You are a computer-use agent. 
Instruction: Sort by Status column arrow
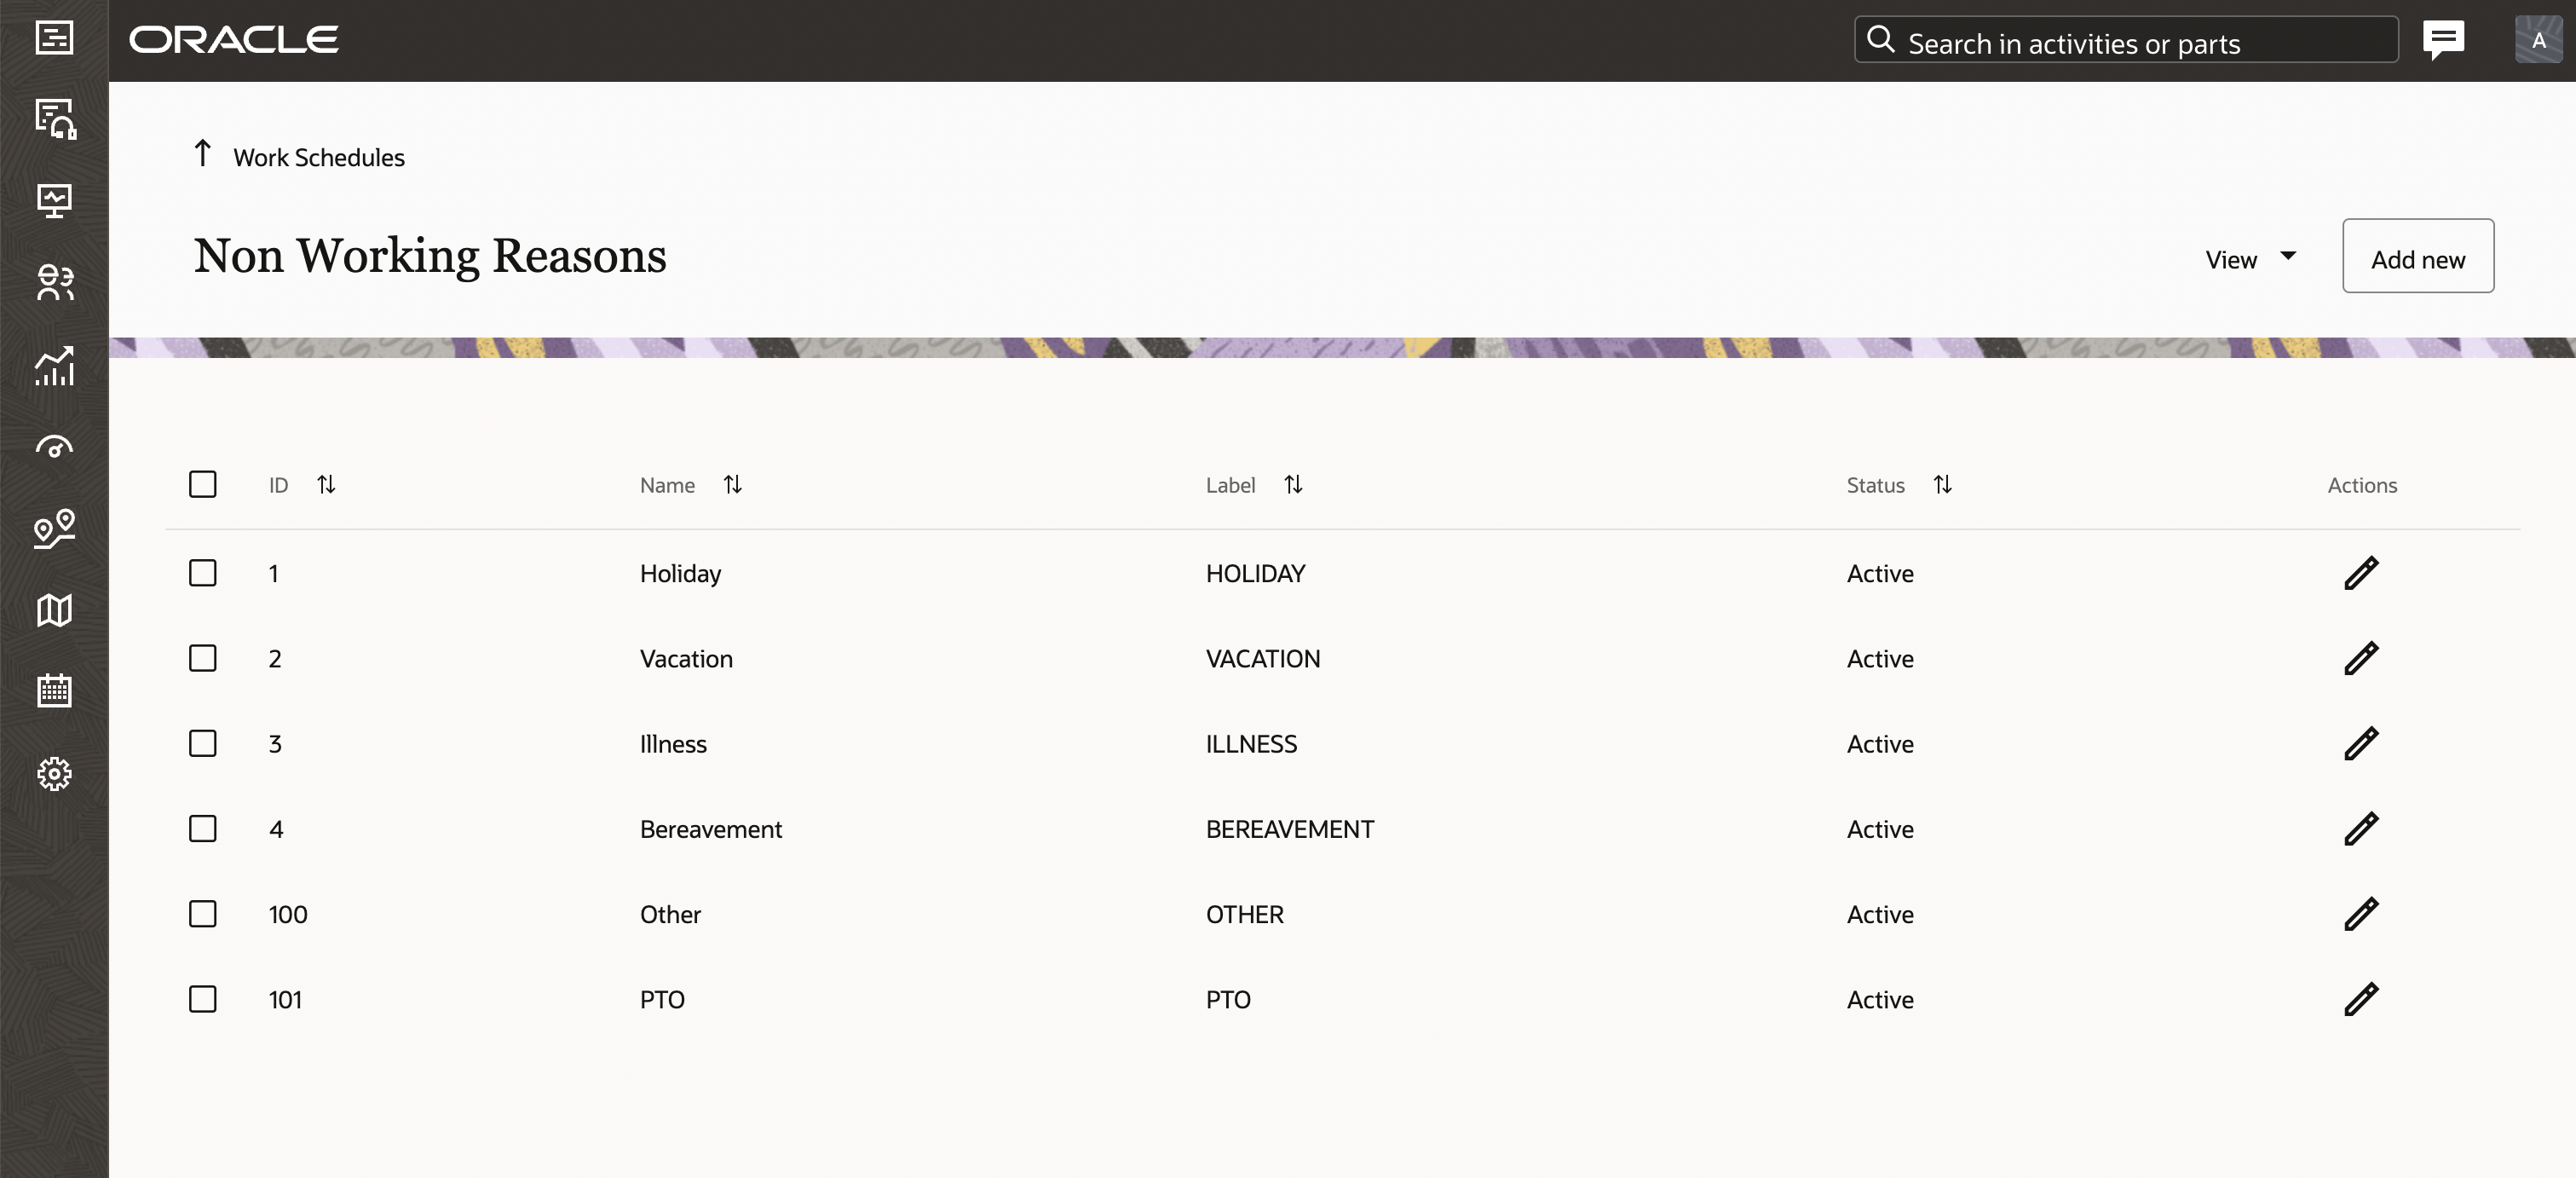point(1944,485)
